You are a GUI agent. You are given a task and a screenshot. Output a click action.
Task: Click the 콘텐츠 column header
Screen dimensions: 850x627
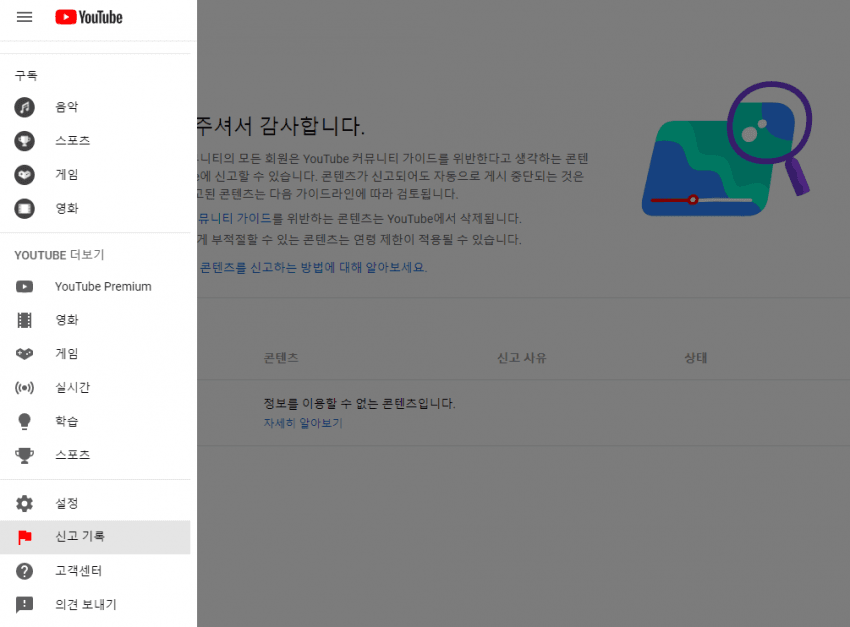[x=281, y=358]
